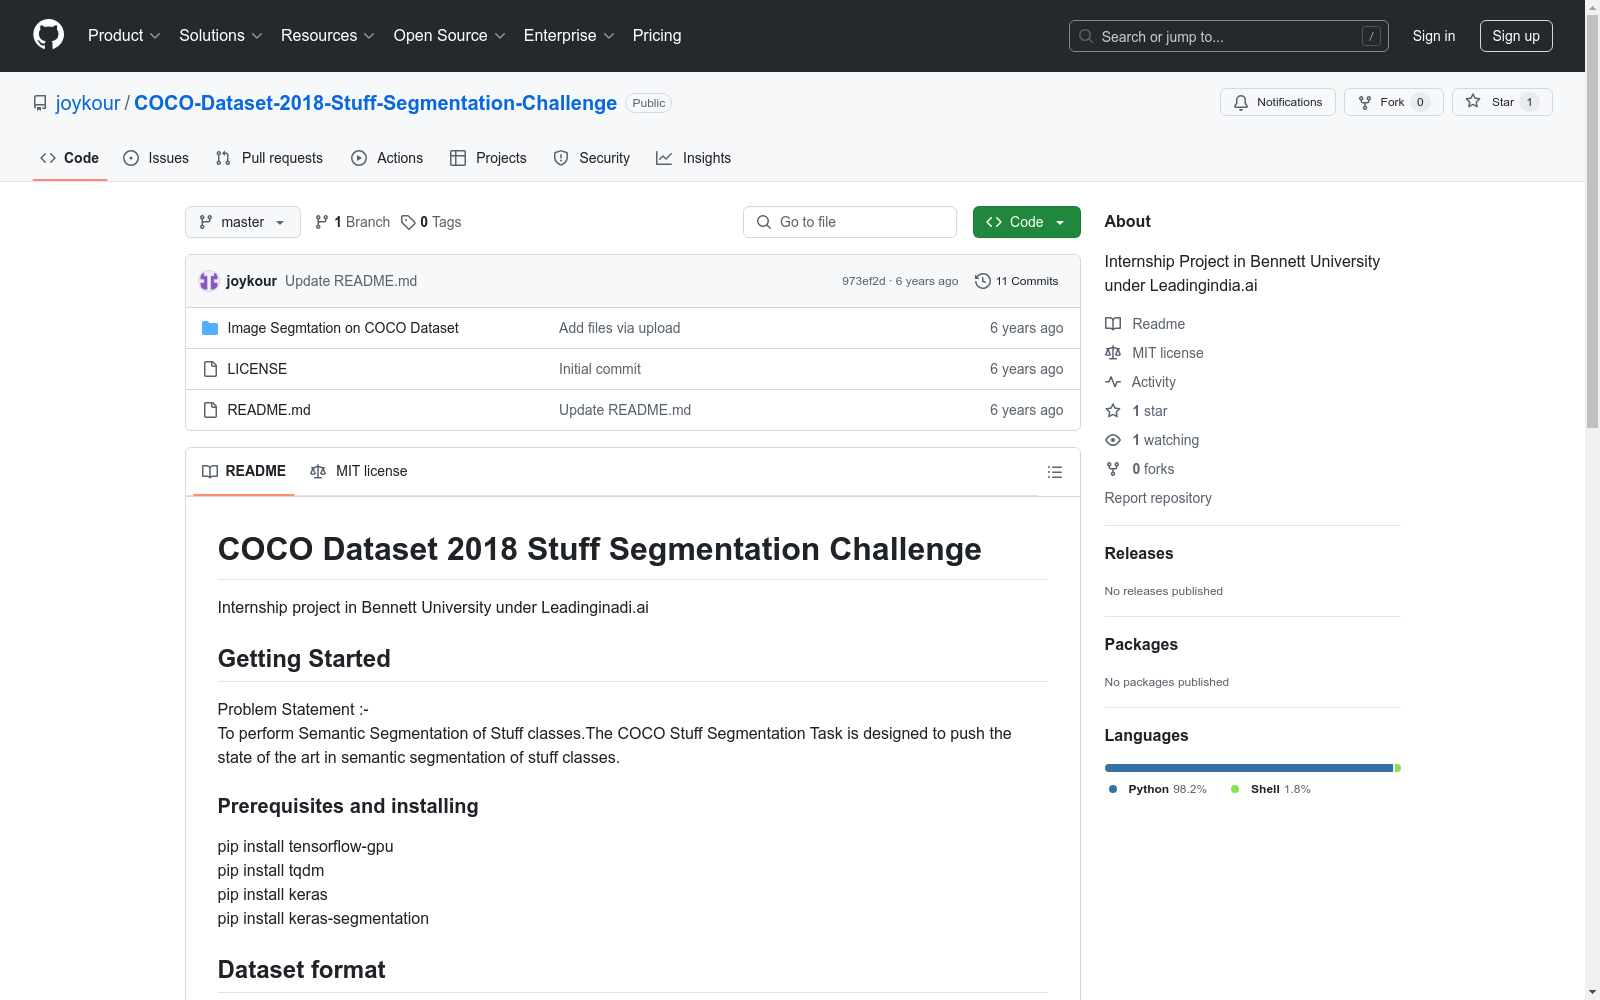
Task: Open the Pricing page link
Action: 657,35
